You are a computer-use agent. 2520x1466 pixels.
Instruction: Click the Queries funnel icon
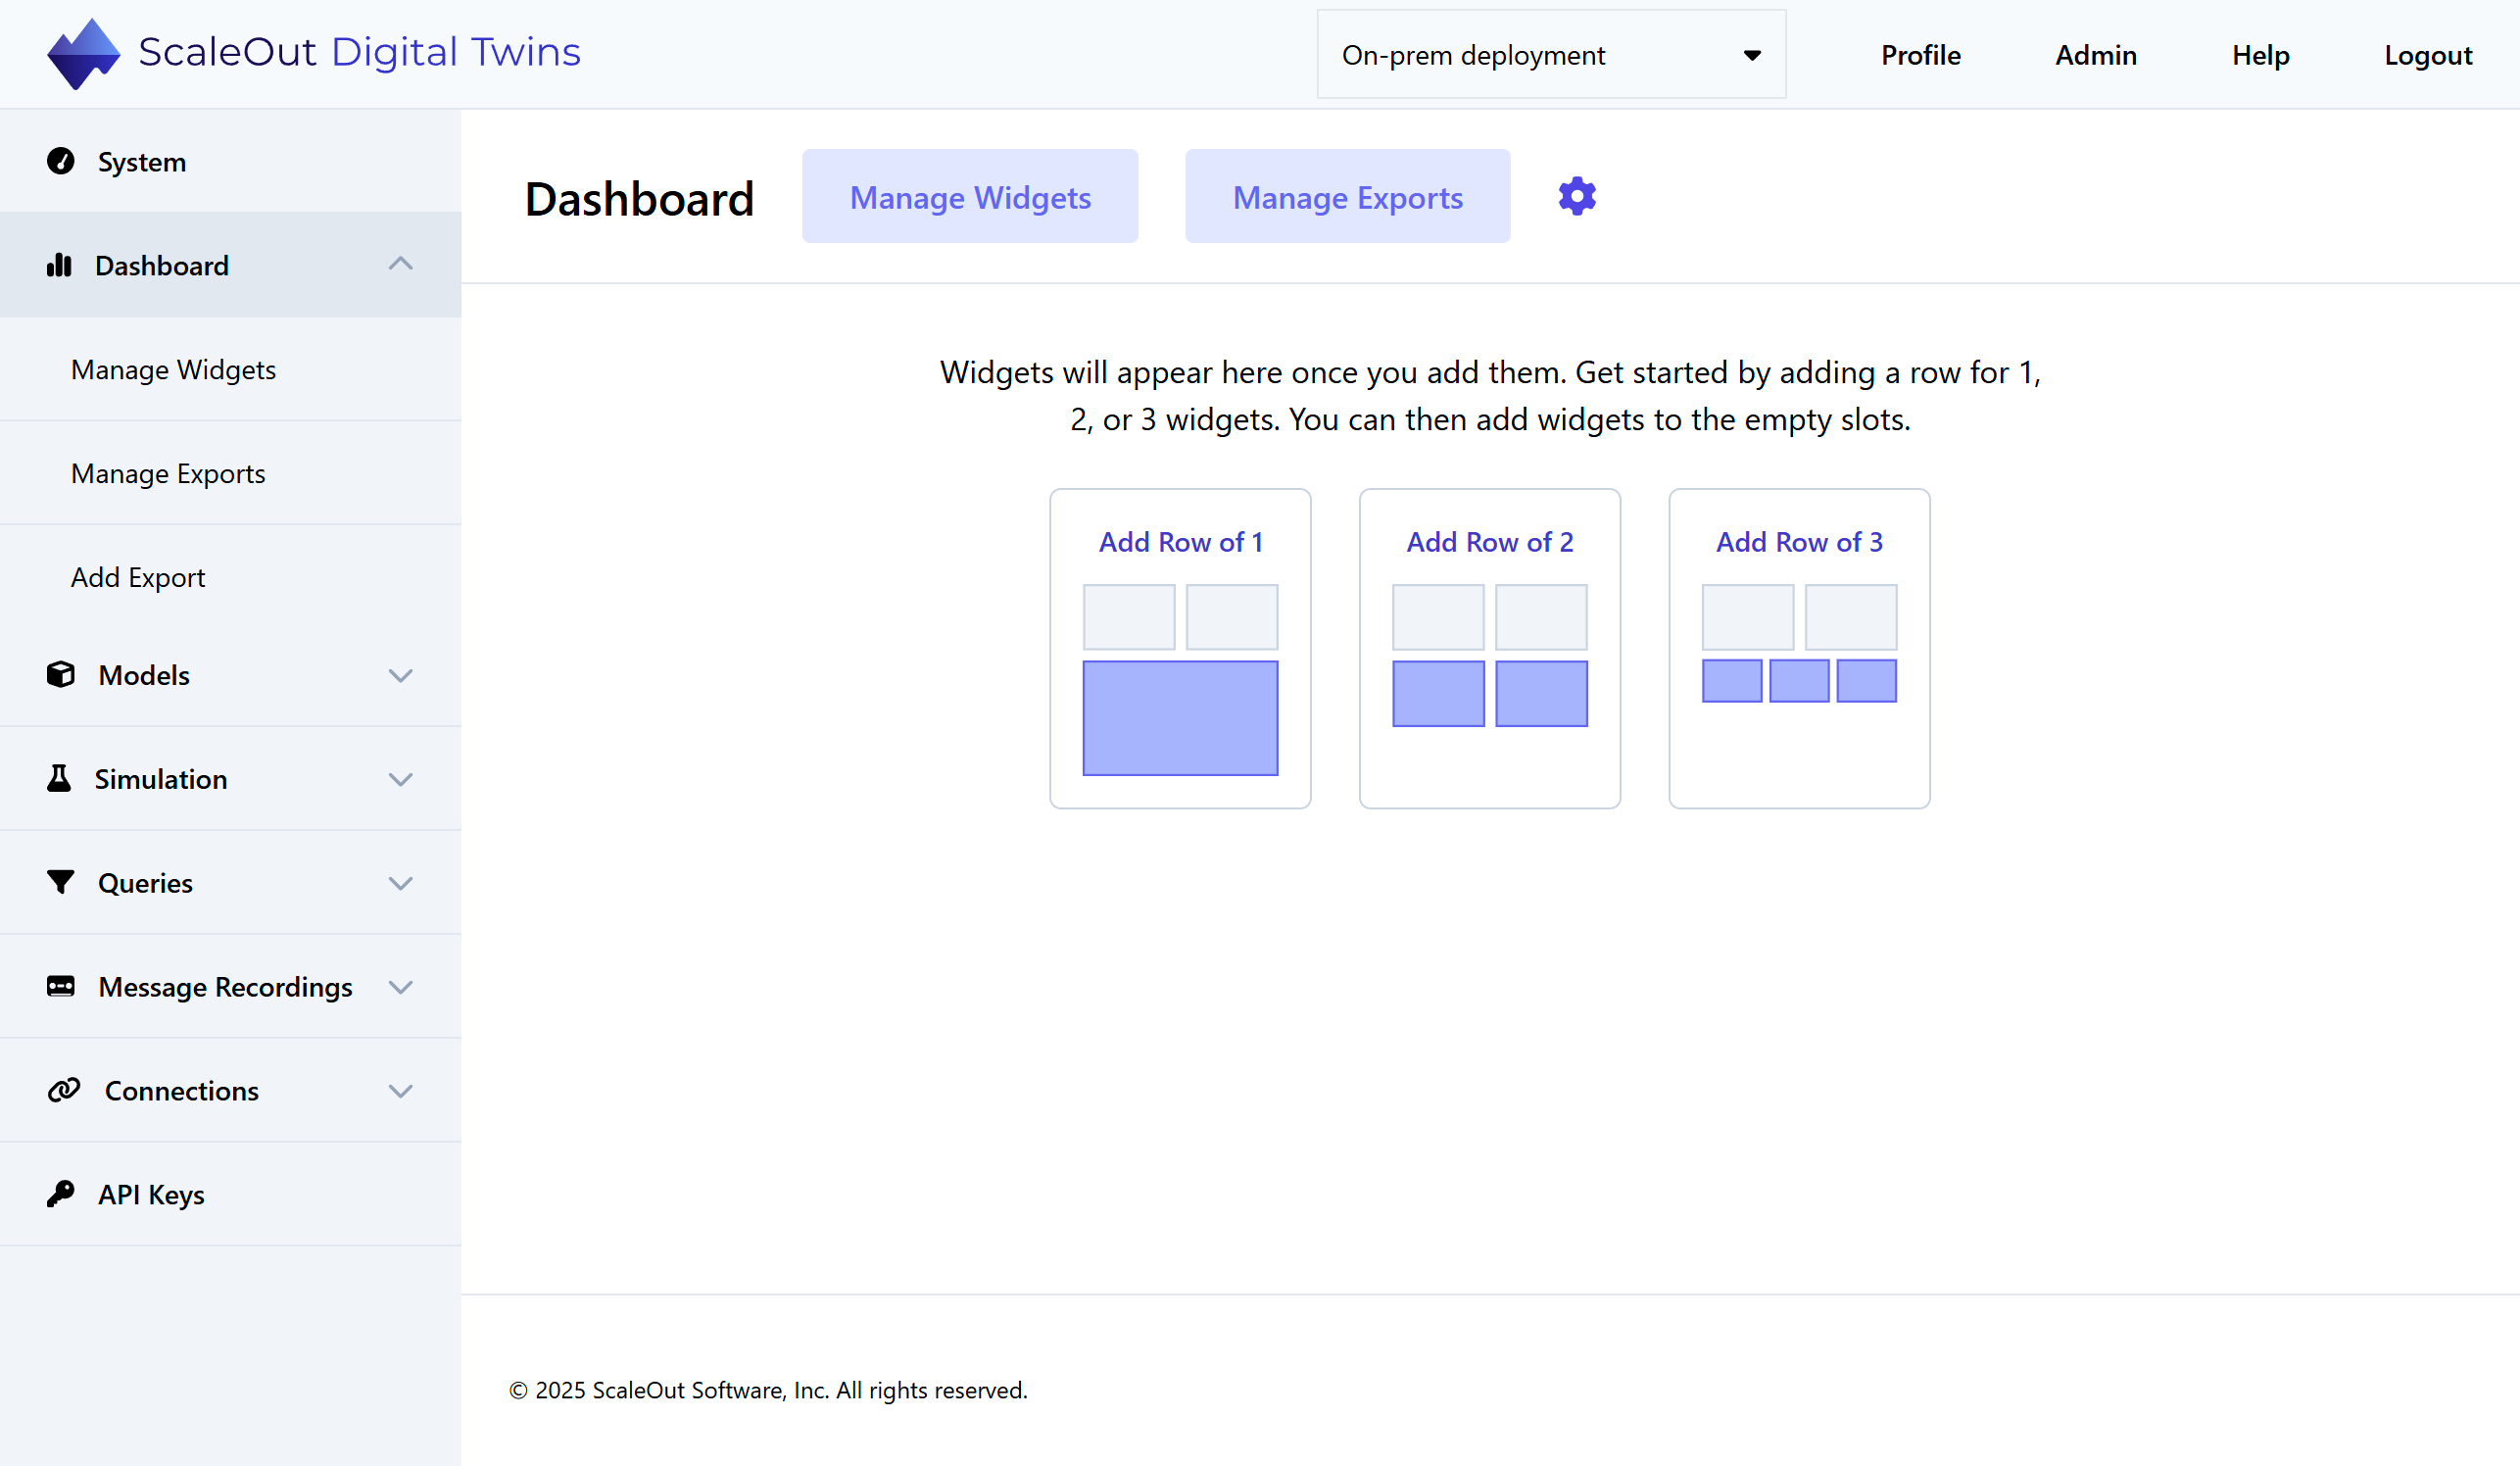coord(61,882)
